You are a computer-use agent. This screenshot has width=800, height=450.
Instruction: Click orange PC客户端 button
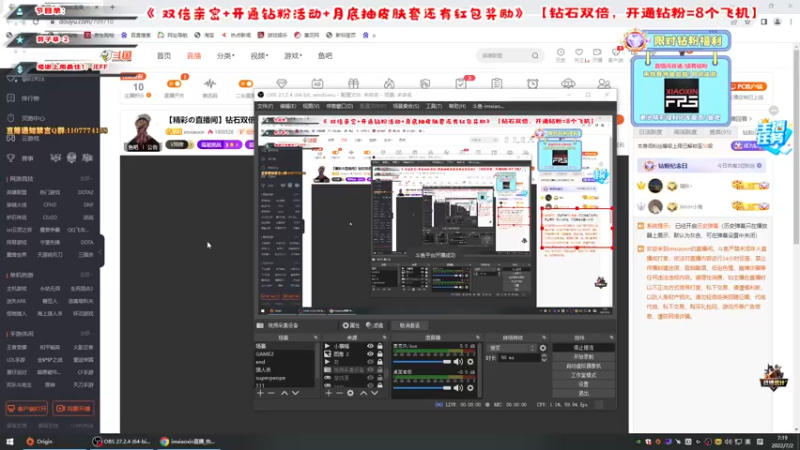(748, 87)
